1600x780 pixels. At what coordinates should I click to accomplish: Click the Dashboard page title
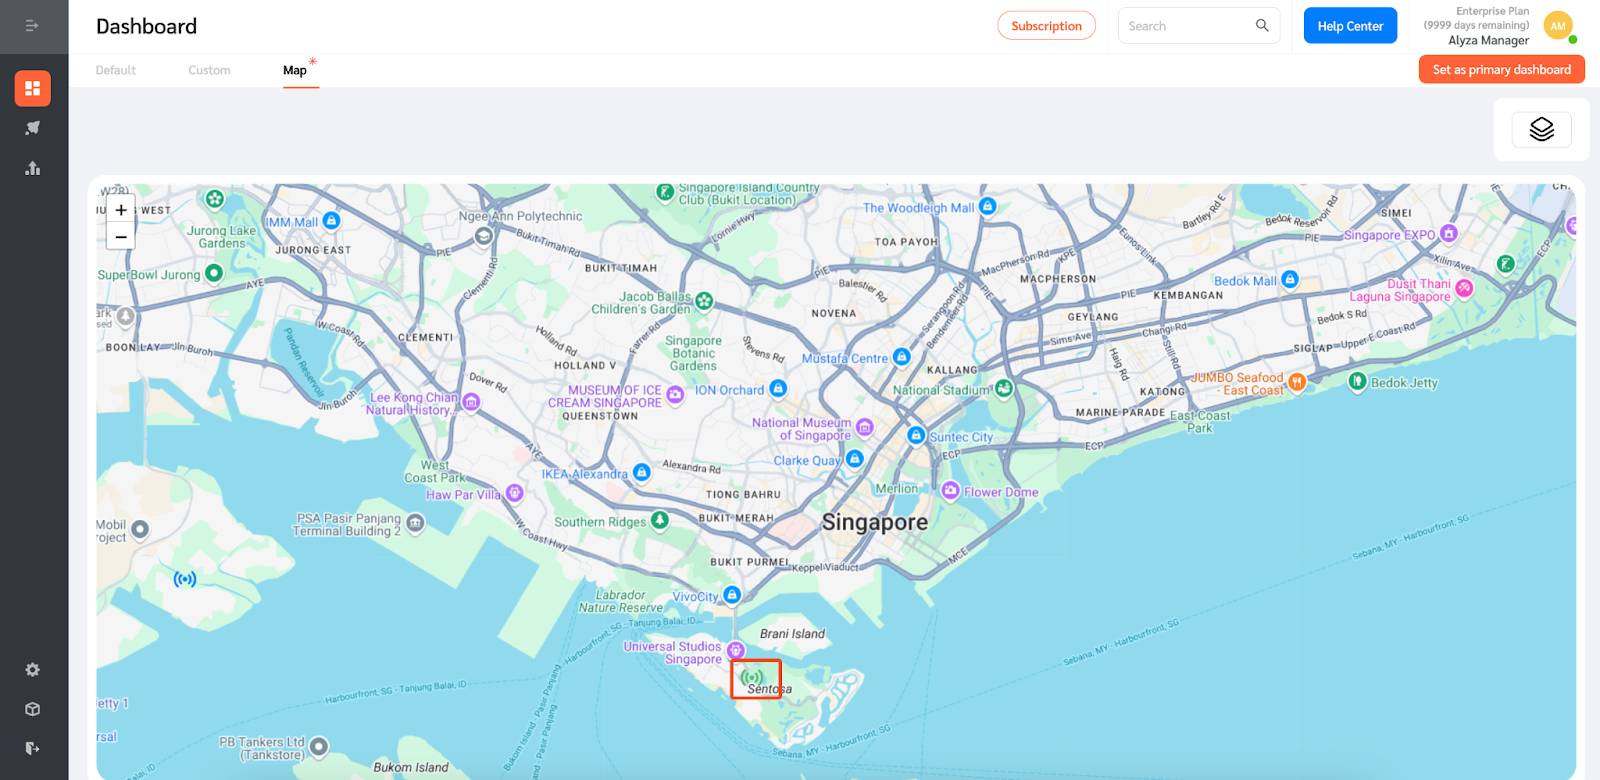[147, 26]
